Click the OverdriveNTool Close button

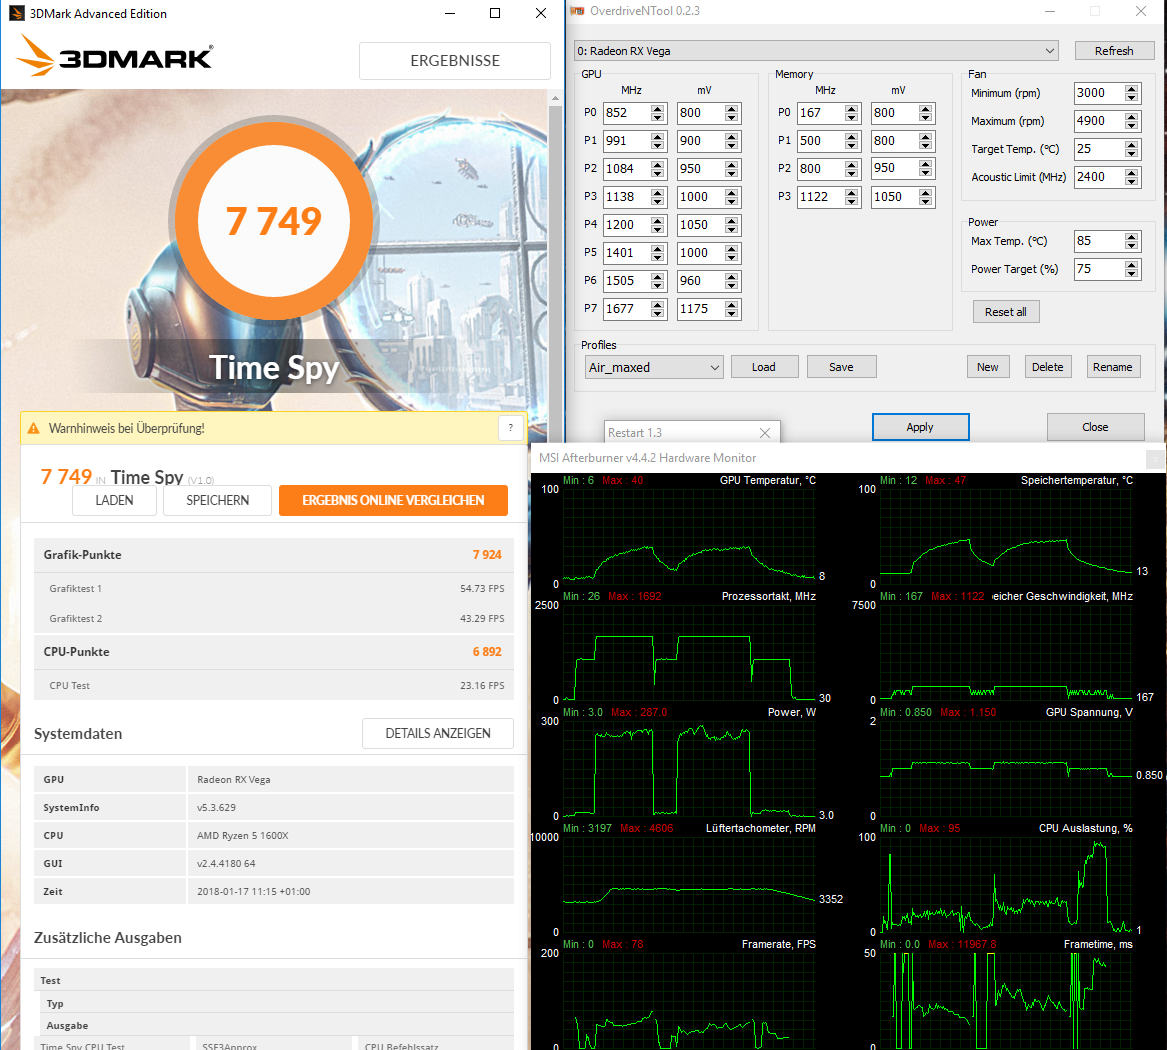click(x=1095, y=427)
